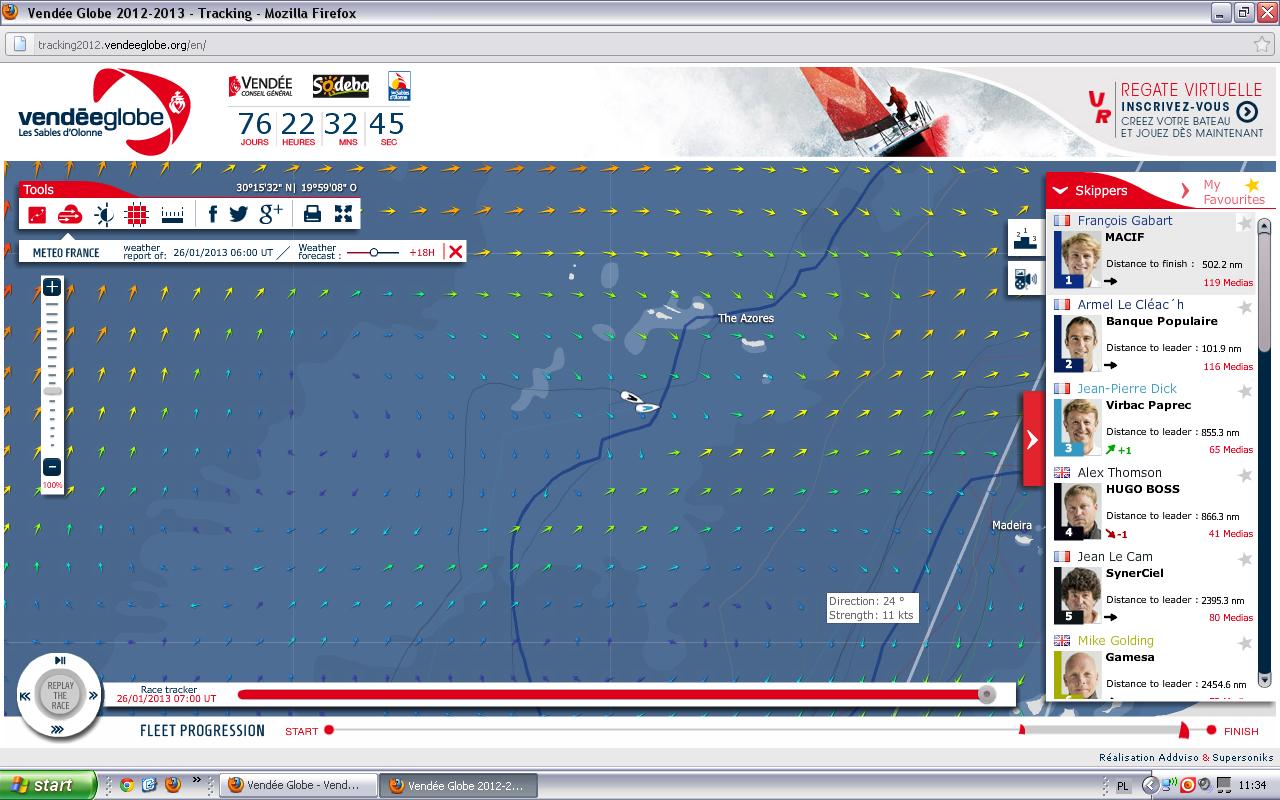The image size is (1280, 800).
Task: Open Jean-Pierre Dick's 65 Medias link
Action: (x=1231, y=450)
